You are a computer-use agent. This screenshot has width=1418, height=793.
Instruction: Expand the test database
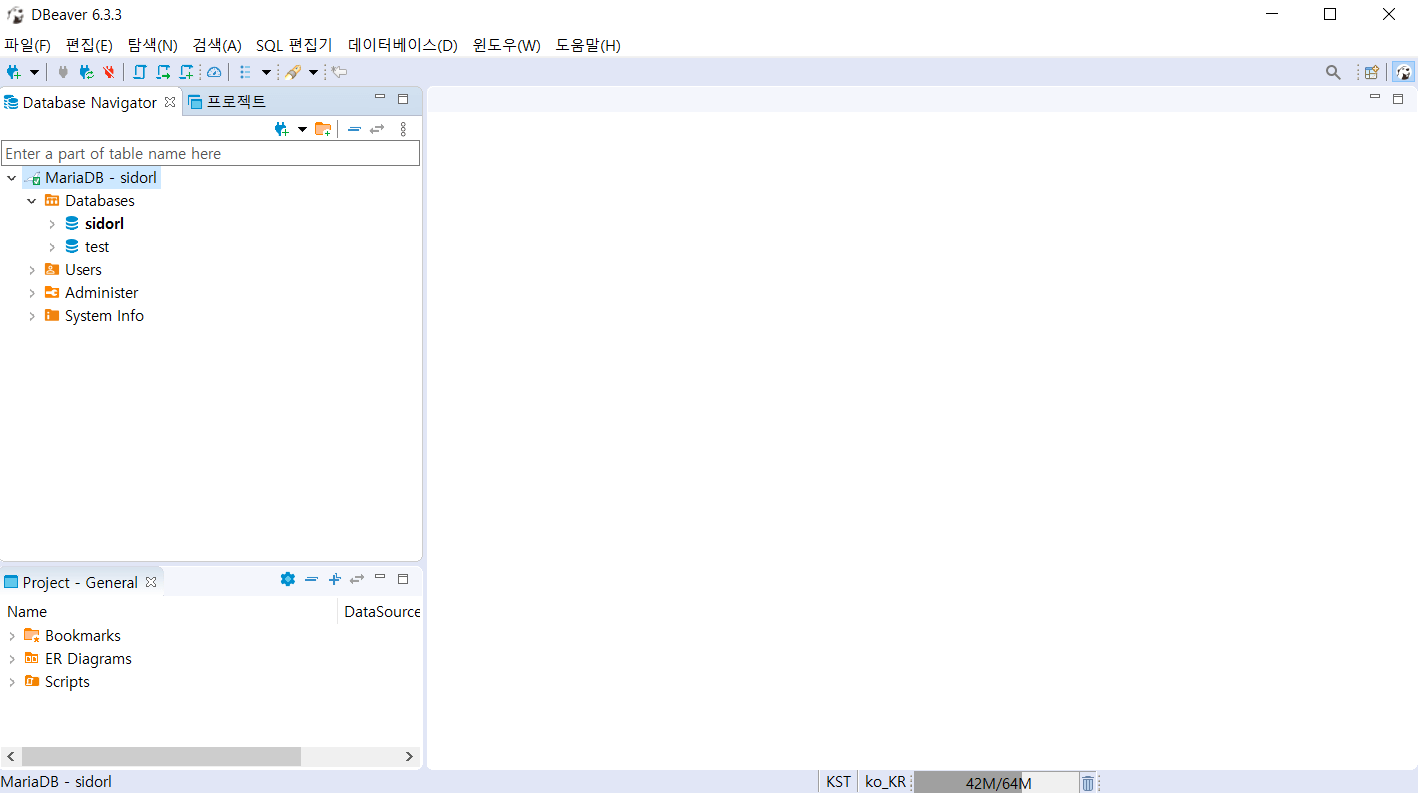pos(52,247)
